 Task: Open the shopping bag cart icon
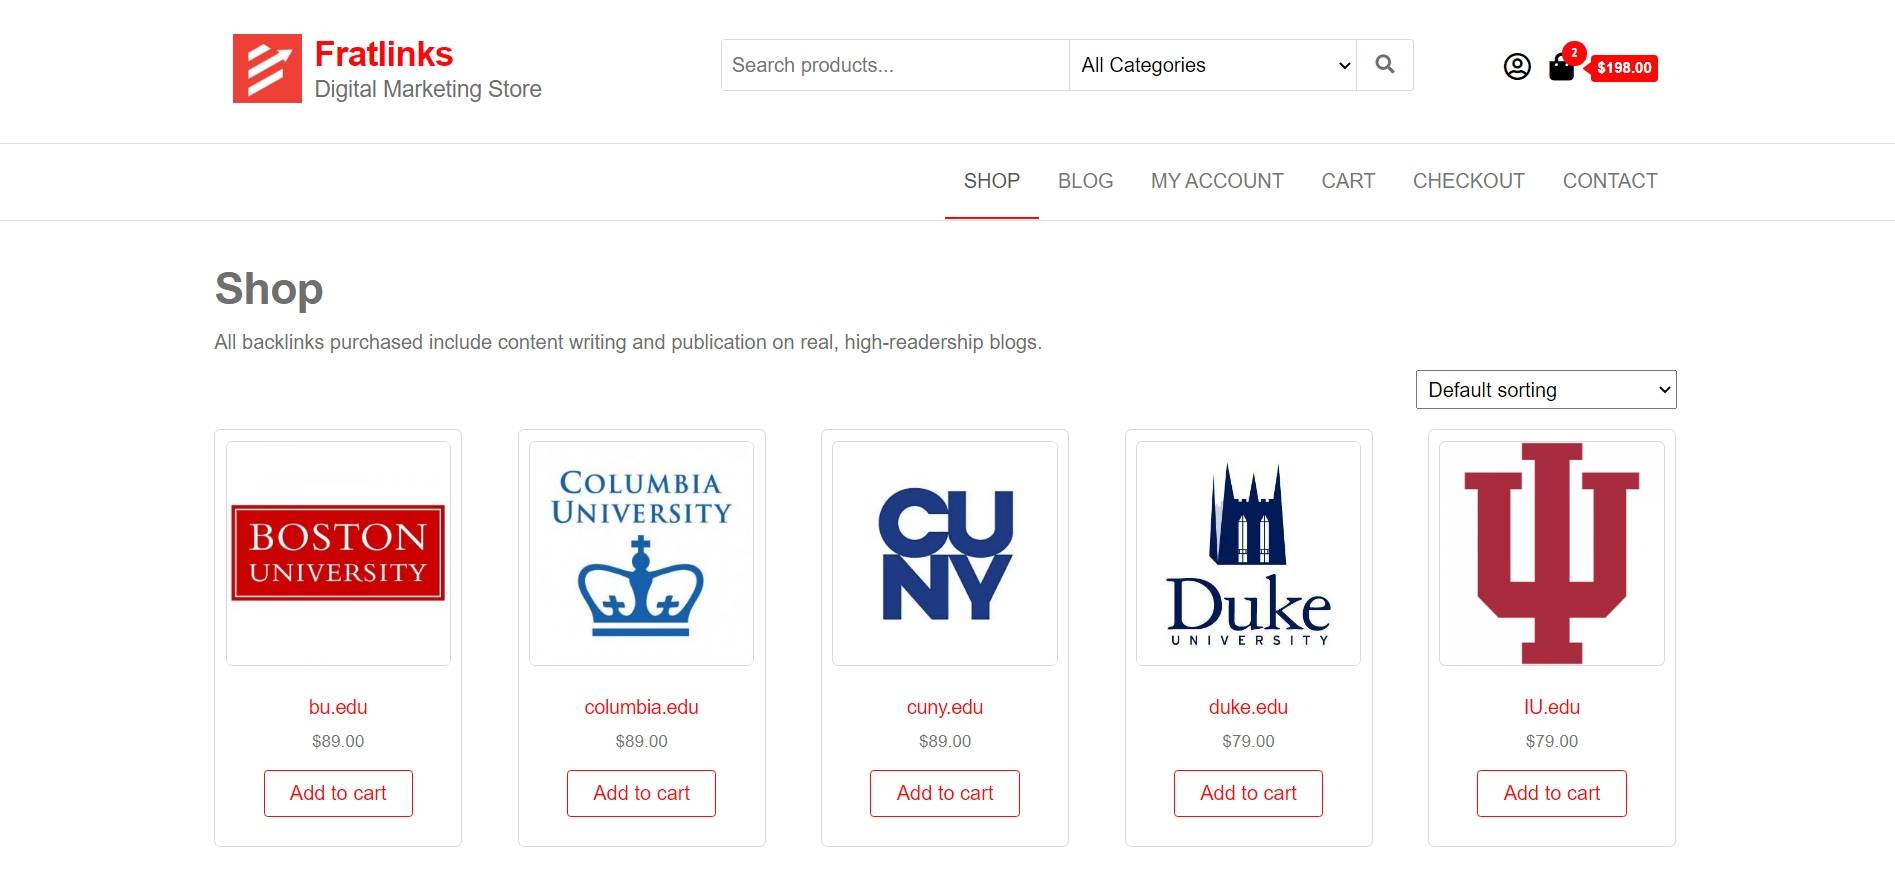(1561, 67)
